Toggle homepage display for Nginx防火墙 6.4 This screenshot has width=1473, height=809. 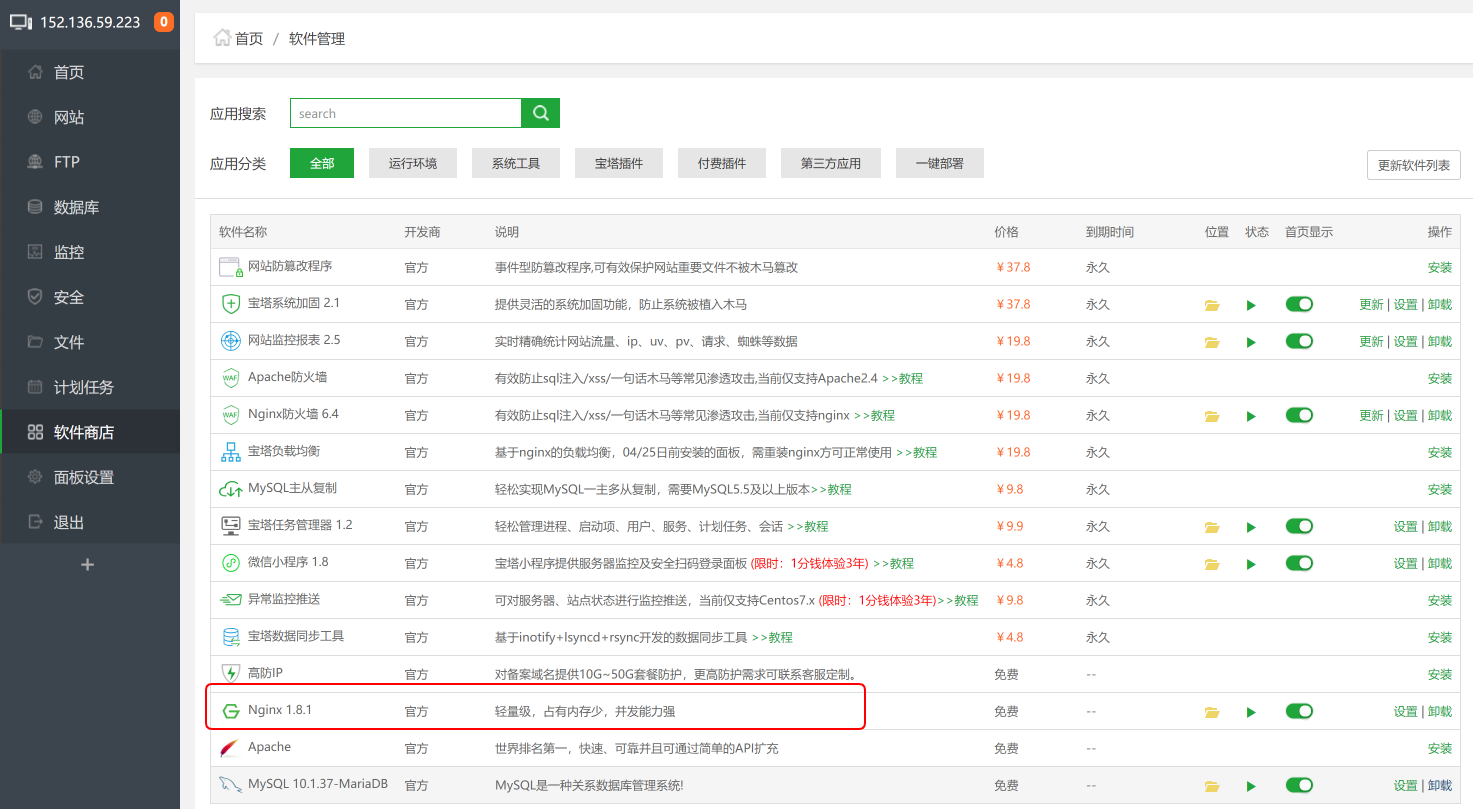[1299, 415]
